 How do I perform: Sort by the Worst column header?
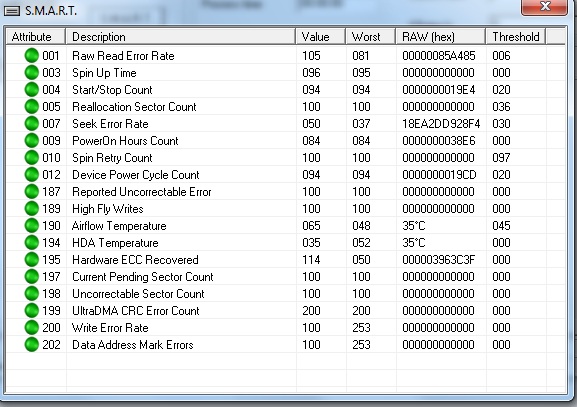point(371,37)
